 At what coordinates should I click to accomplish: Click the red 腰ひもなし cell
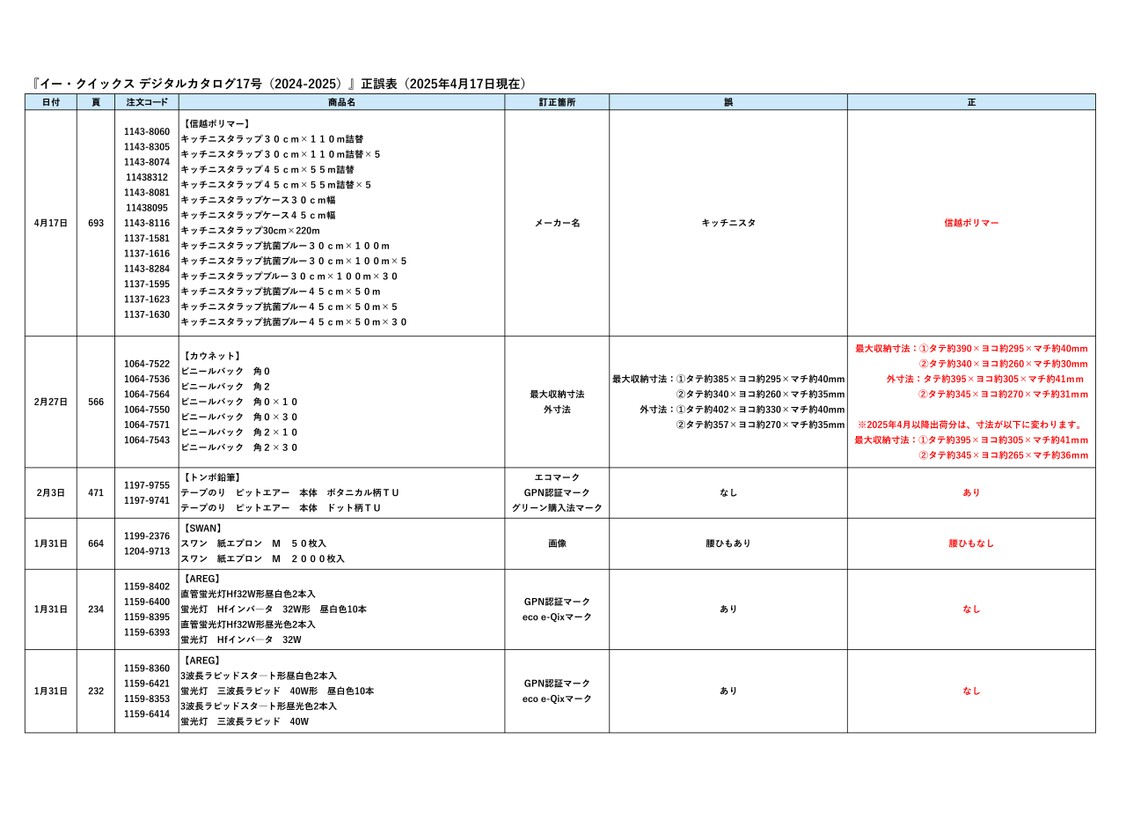pyautogui.click(x=972, y=543)
